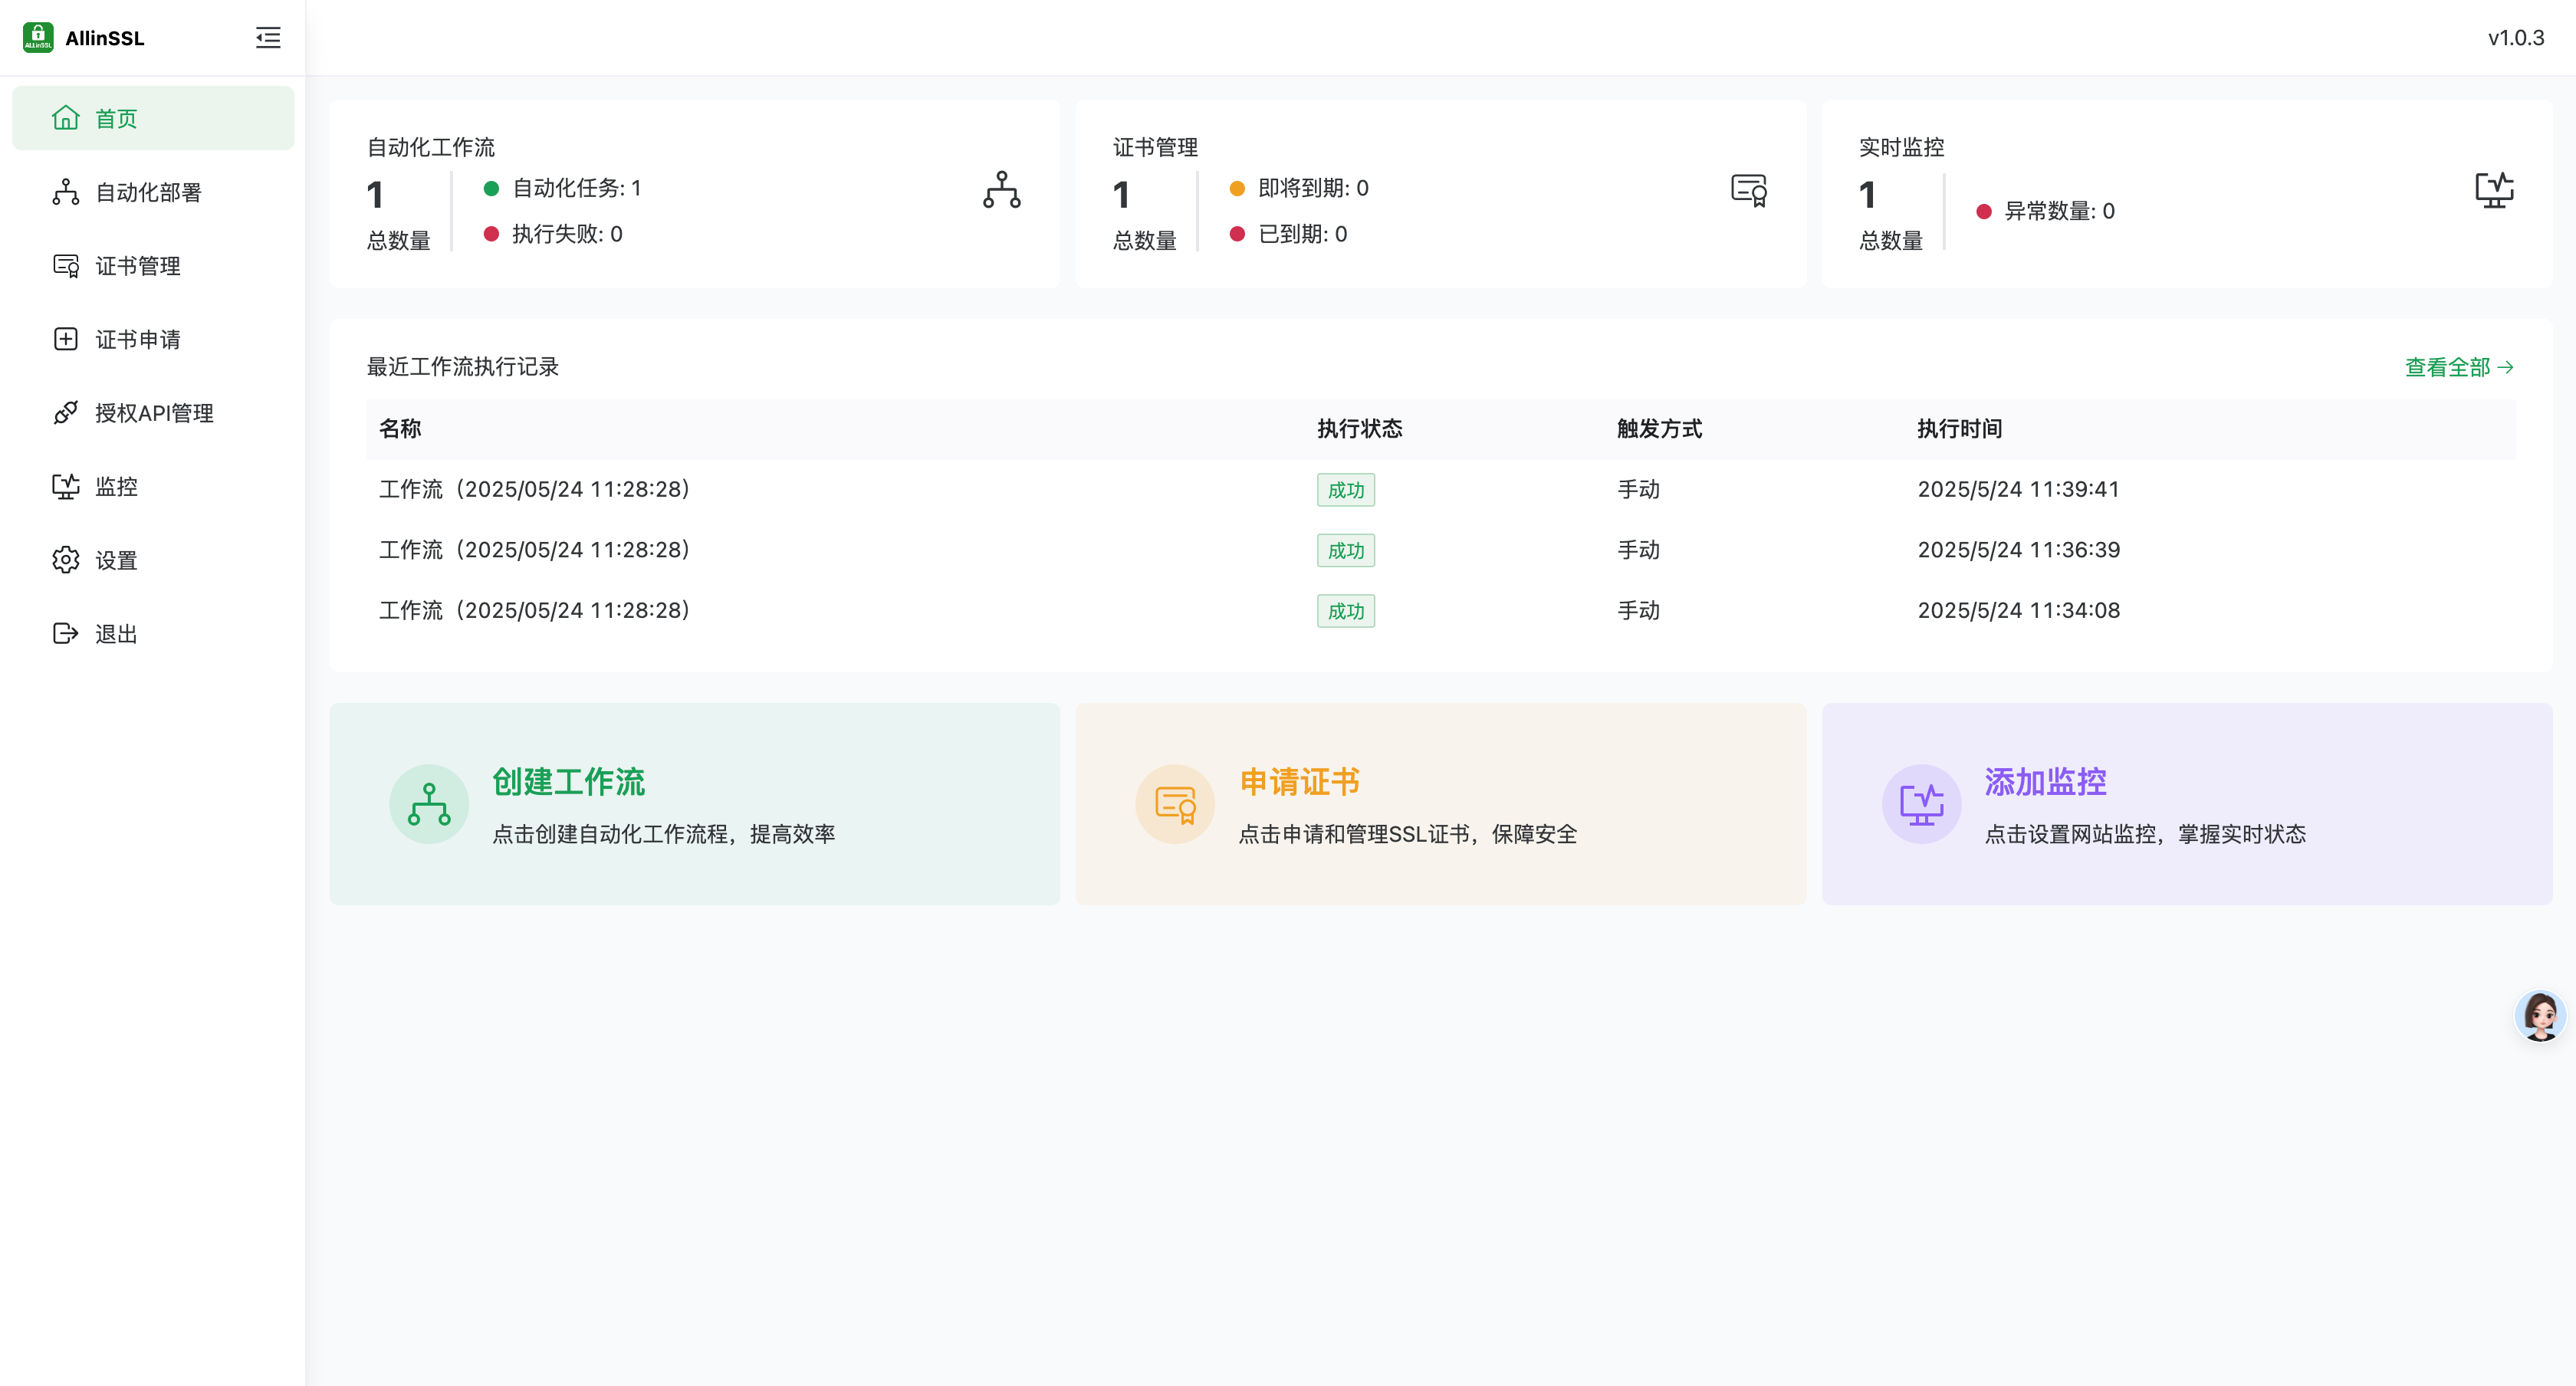The height and width of the screenshot is (1386, 2576).
Task: Click the orange 申请证书 circle icon
Action: pyautogui.click(x=1175, y=804)
